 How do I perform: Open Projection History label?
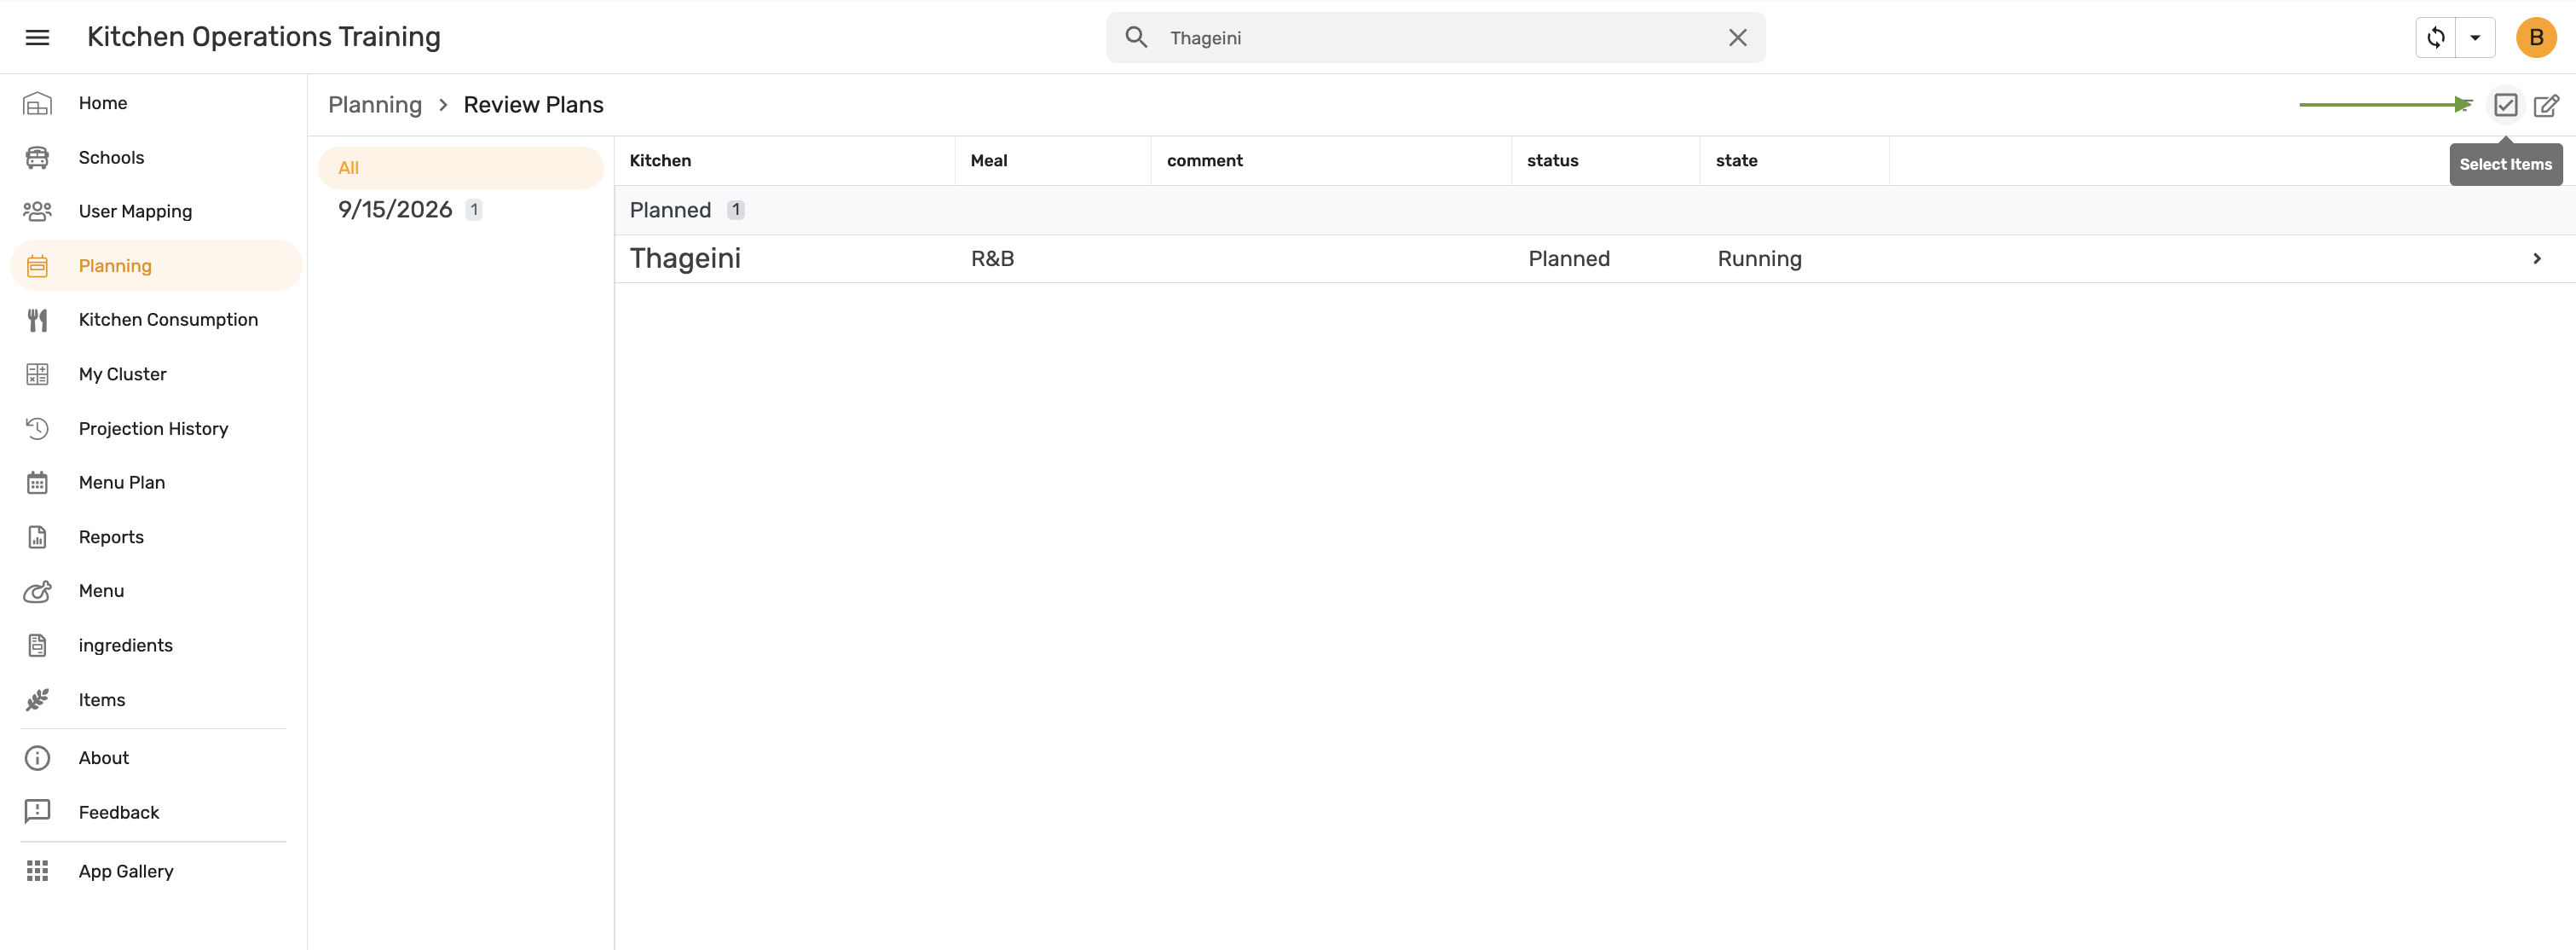pos(153,428)
